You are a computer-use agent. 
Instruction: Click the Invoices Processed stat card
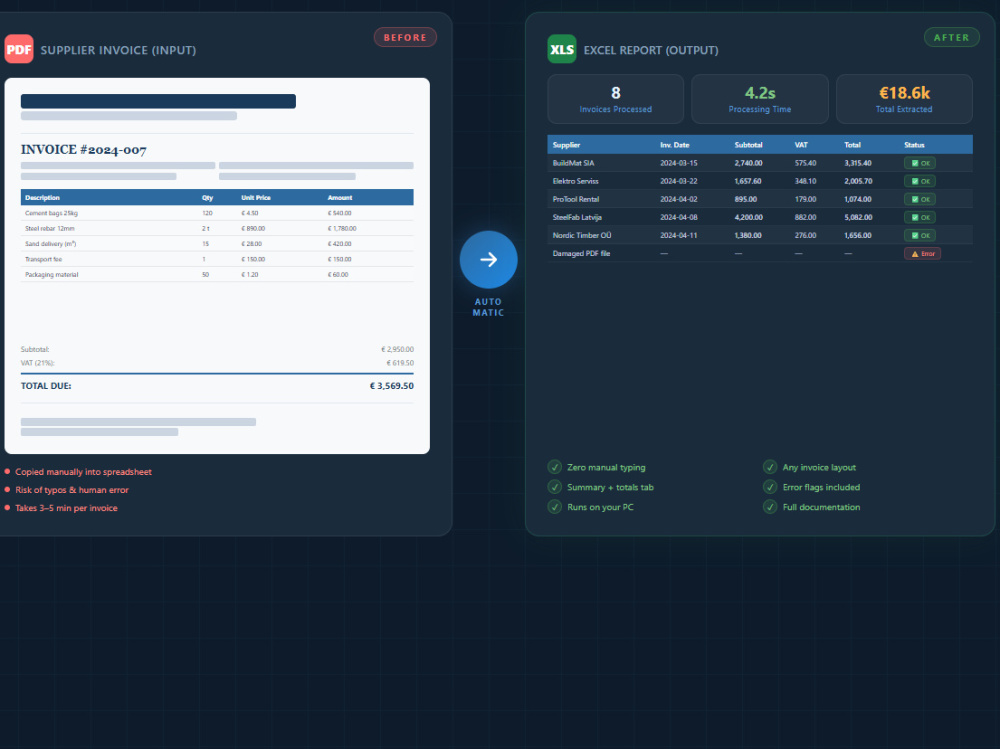coord(615,99)
